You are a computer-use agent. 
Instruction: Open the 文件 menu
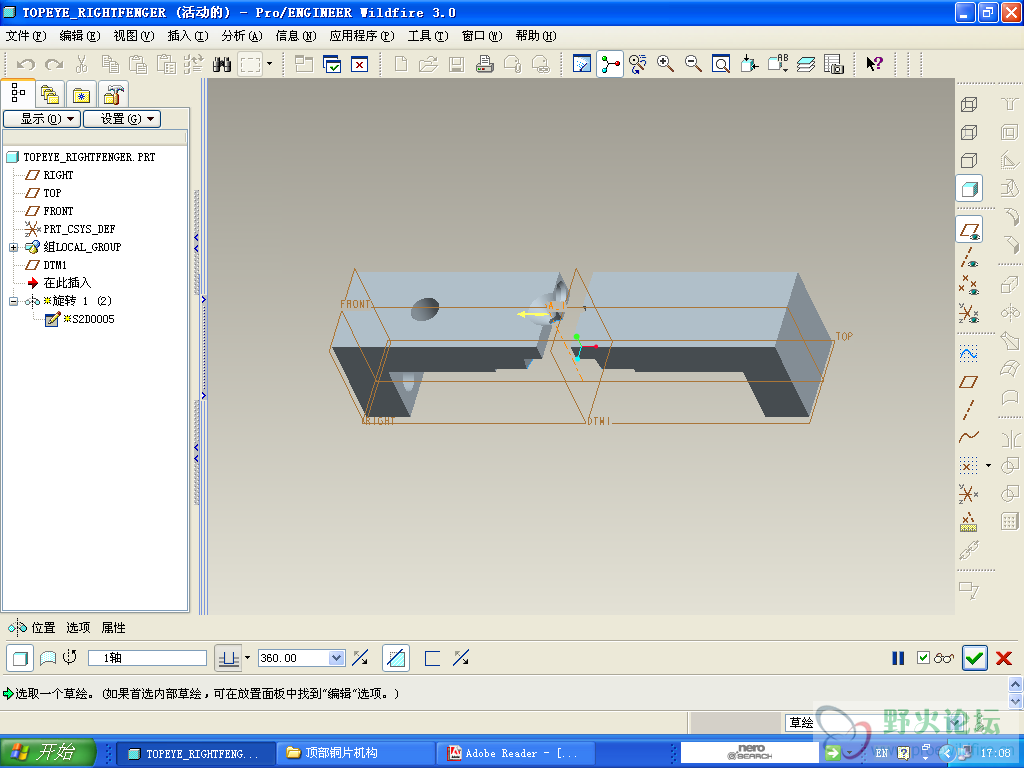click(26, 36)
